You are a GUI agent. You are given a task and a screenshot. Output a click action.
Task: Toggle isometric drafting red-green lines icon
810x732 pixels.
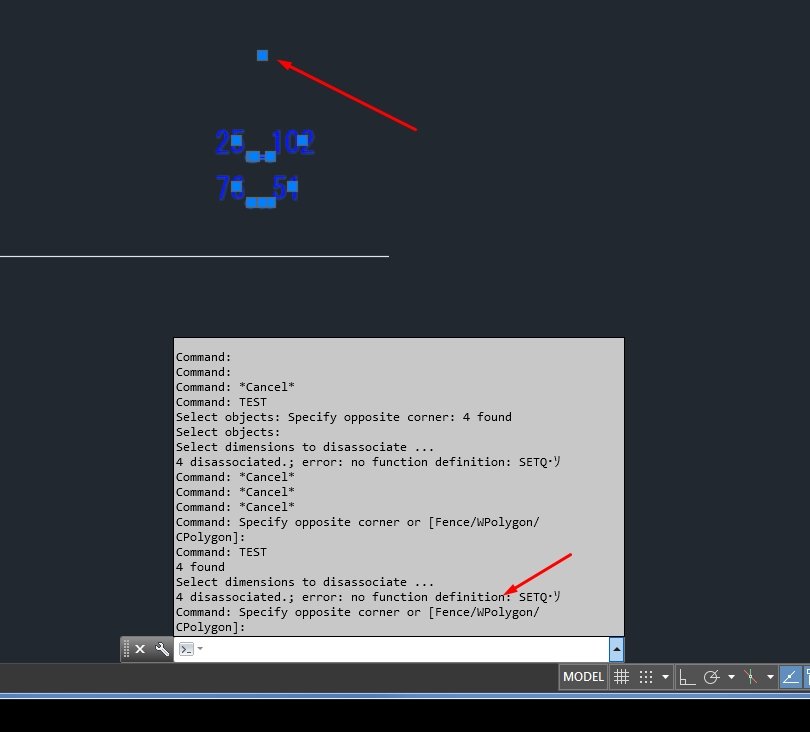coord(751,677)
